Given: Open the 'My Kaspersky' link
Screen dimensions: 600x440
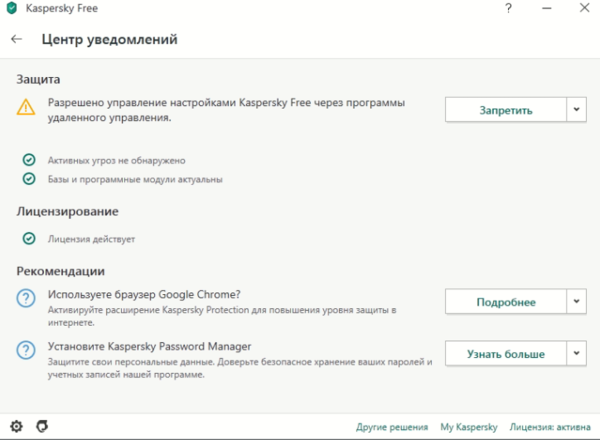Looking at the screenshot, I should (x=468, y=427).
